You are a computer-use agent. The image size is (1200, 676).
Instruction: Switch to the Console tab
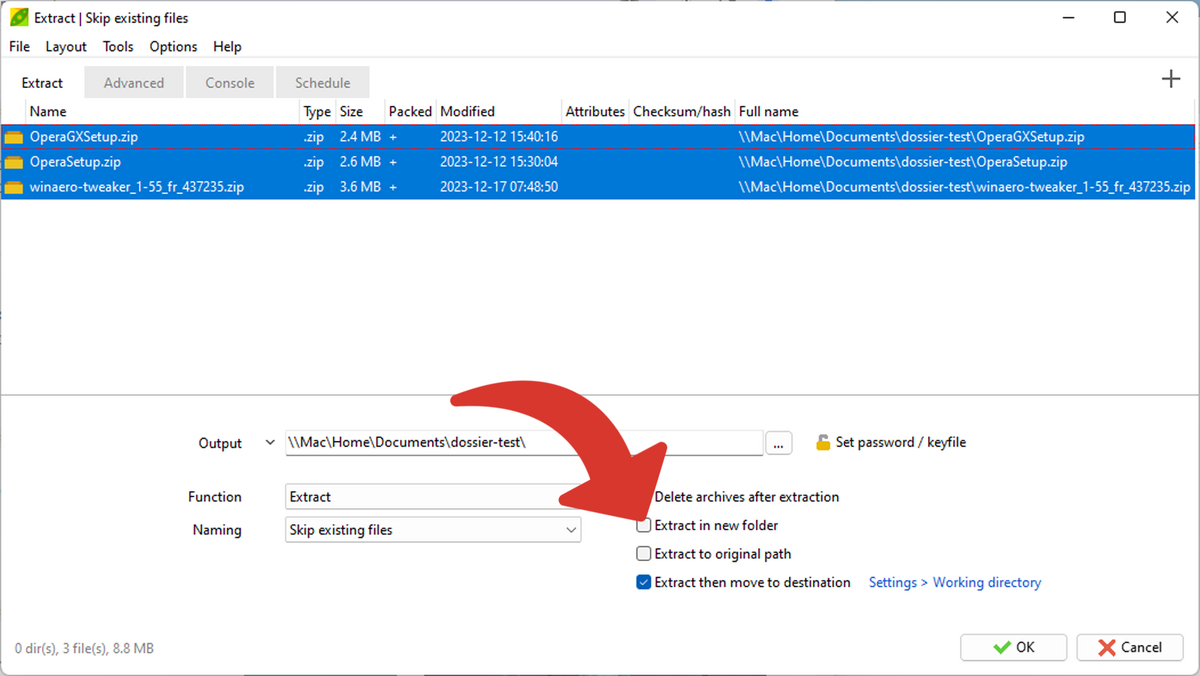point(230,83)
